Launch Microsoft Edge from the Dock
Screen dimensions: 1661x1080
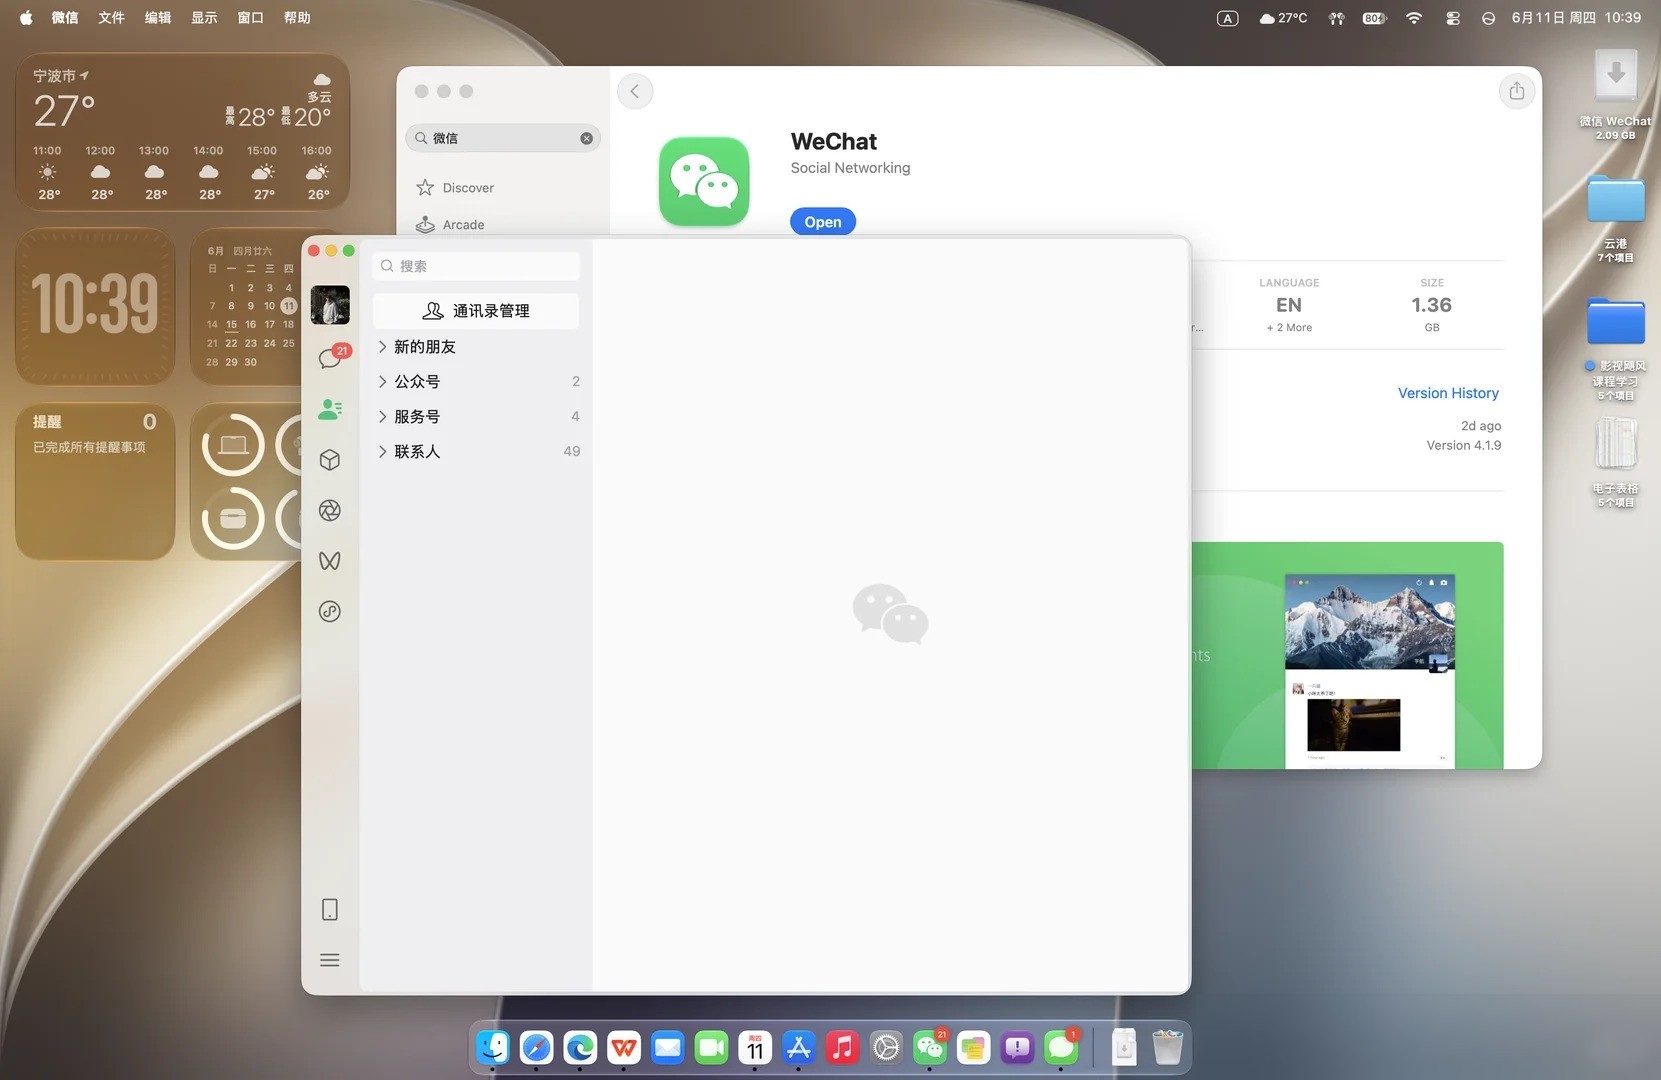click(580, 1047)
